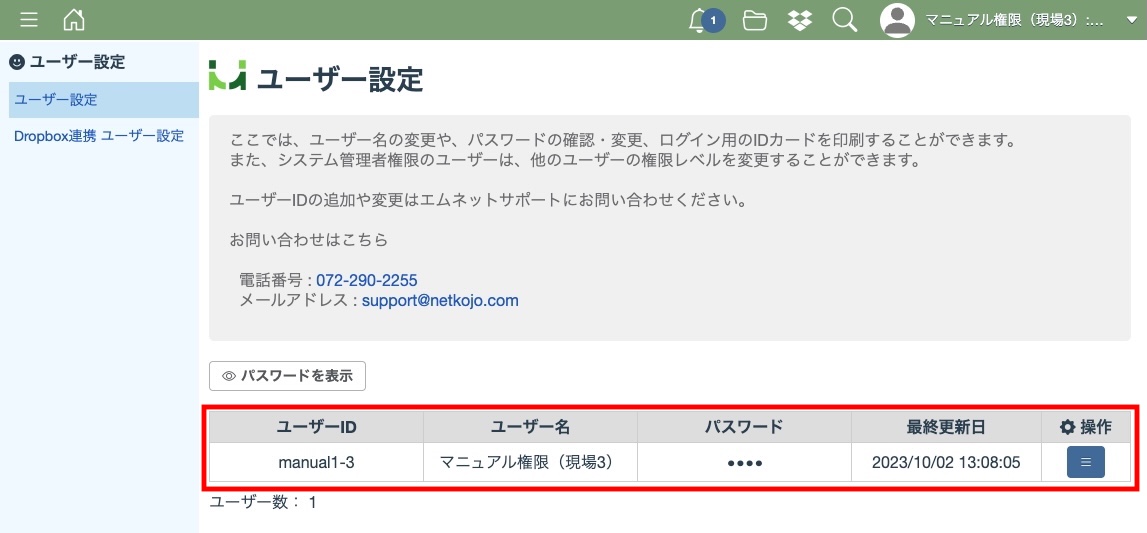This screenshot has height=533, width=1147.
Task: Show passwords with the eye button
Action: click(x=287, y=376)
